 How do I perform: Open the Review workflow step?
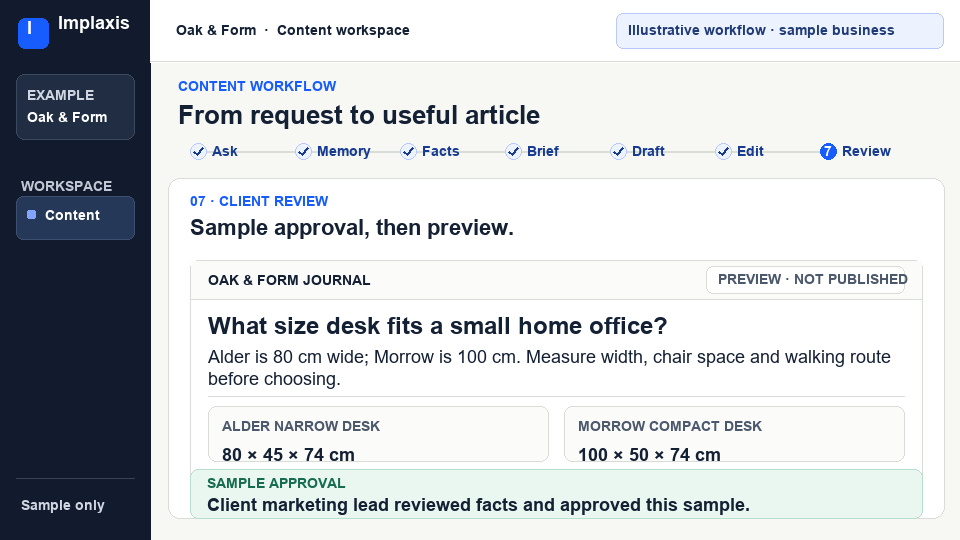[x=855, y=151]
